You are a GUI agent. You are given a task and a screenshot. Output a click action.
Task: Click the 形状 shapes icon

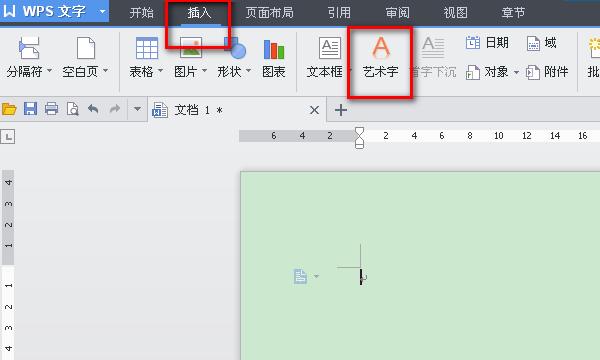[235, 48]
